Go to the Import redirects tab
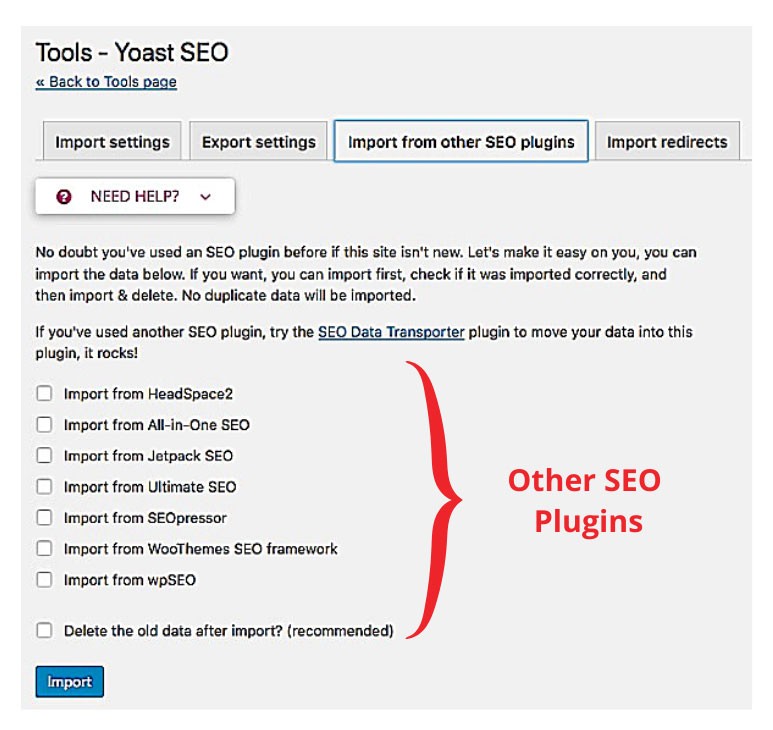This screenshot has height=730, width=773. [x=667, y=142]
